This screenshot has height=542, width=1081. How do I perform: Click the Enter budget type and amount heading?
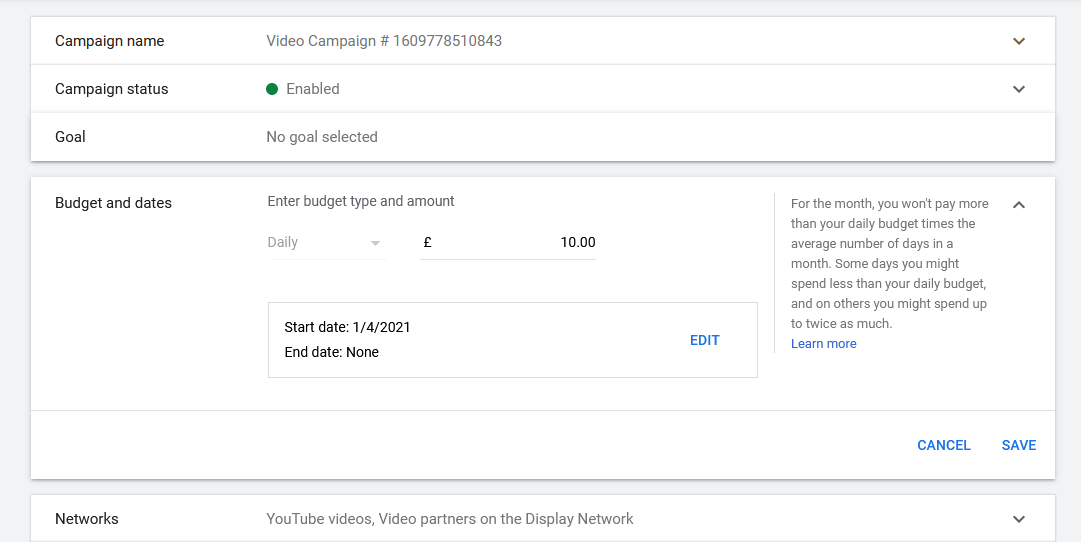click(x=361, y=201)
